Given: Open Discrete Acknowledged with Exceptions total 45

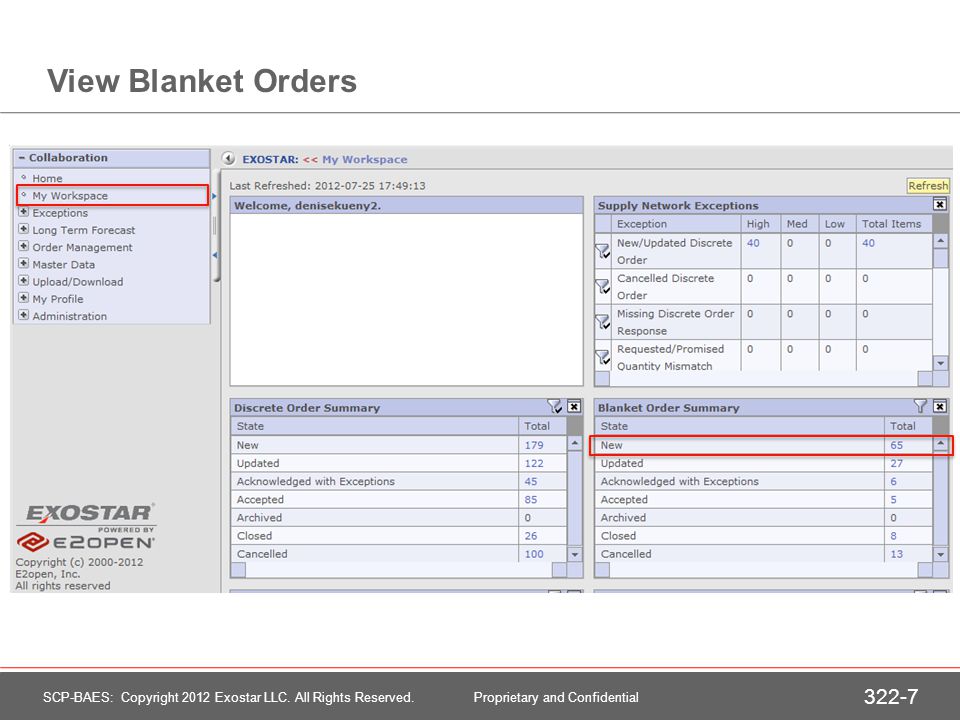Looking at the screenshot, I should tap(530, 481).
